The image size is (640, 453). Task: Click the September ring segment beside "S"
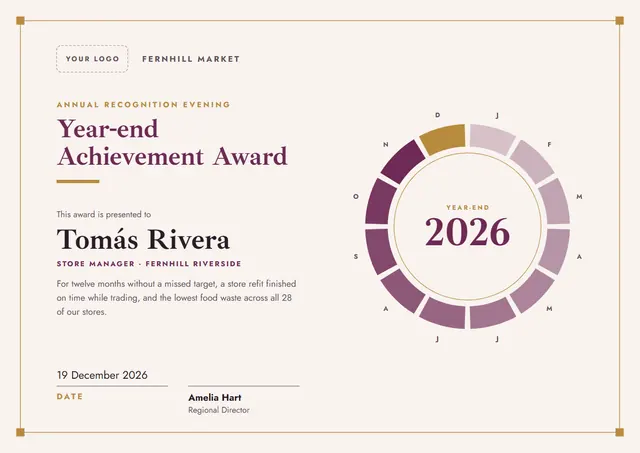click(x=381, y=251)
